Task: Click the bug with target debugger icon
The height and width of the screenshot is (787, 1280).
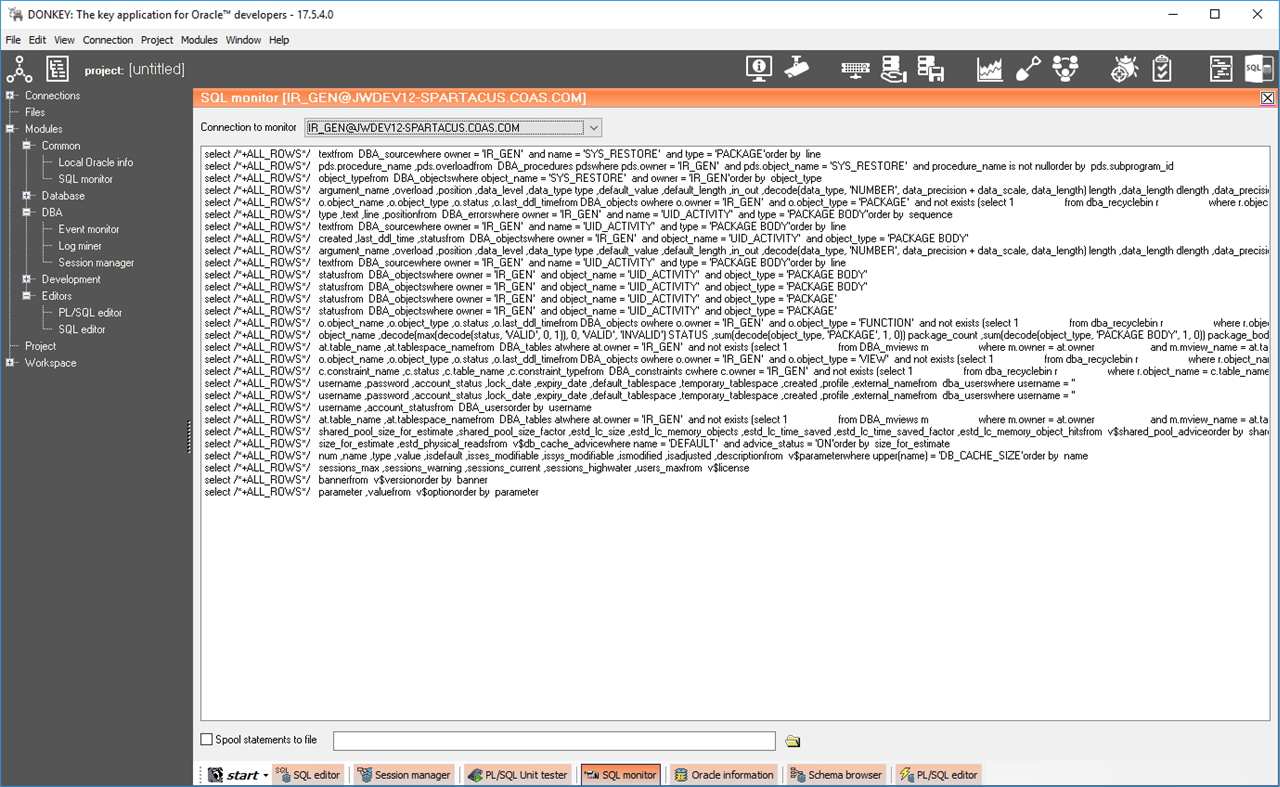Action: (1125, 68)
